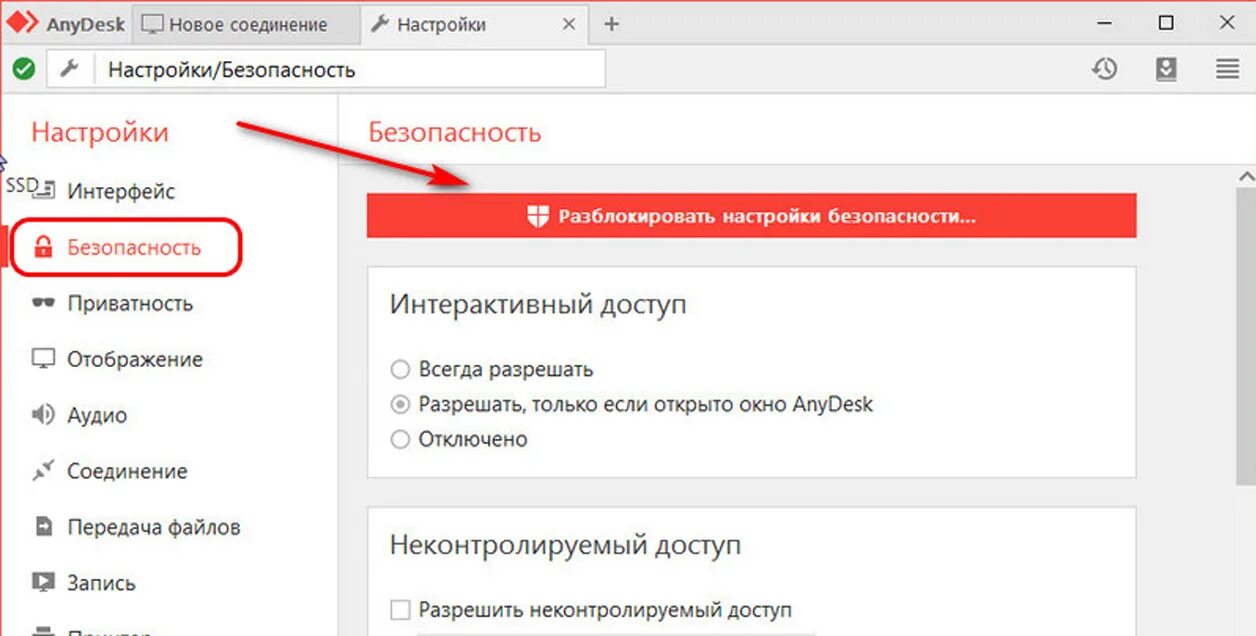Open a new tab with plus button

coord(612,25)
